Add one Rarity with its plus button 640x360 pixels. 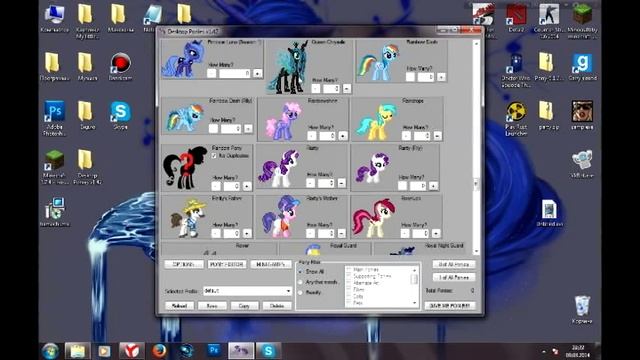pyautogui.click(x=342, y=183)
